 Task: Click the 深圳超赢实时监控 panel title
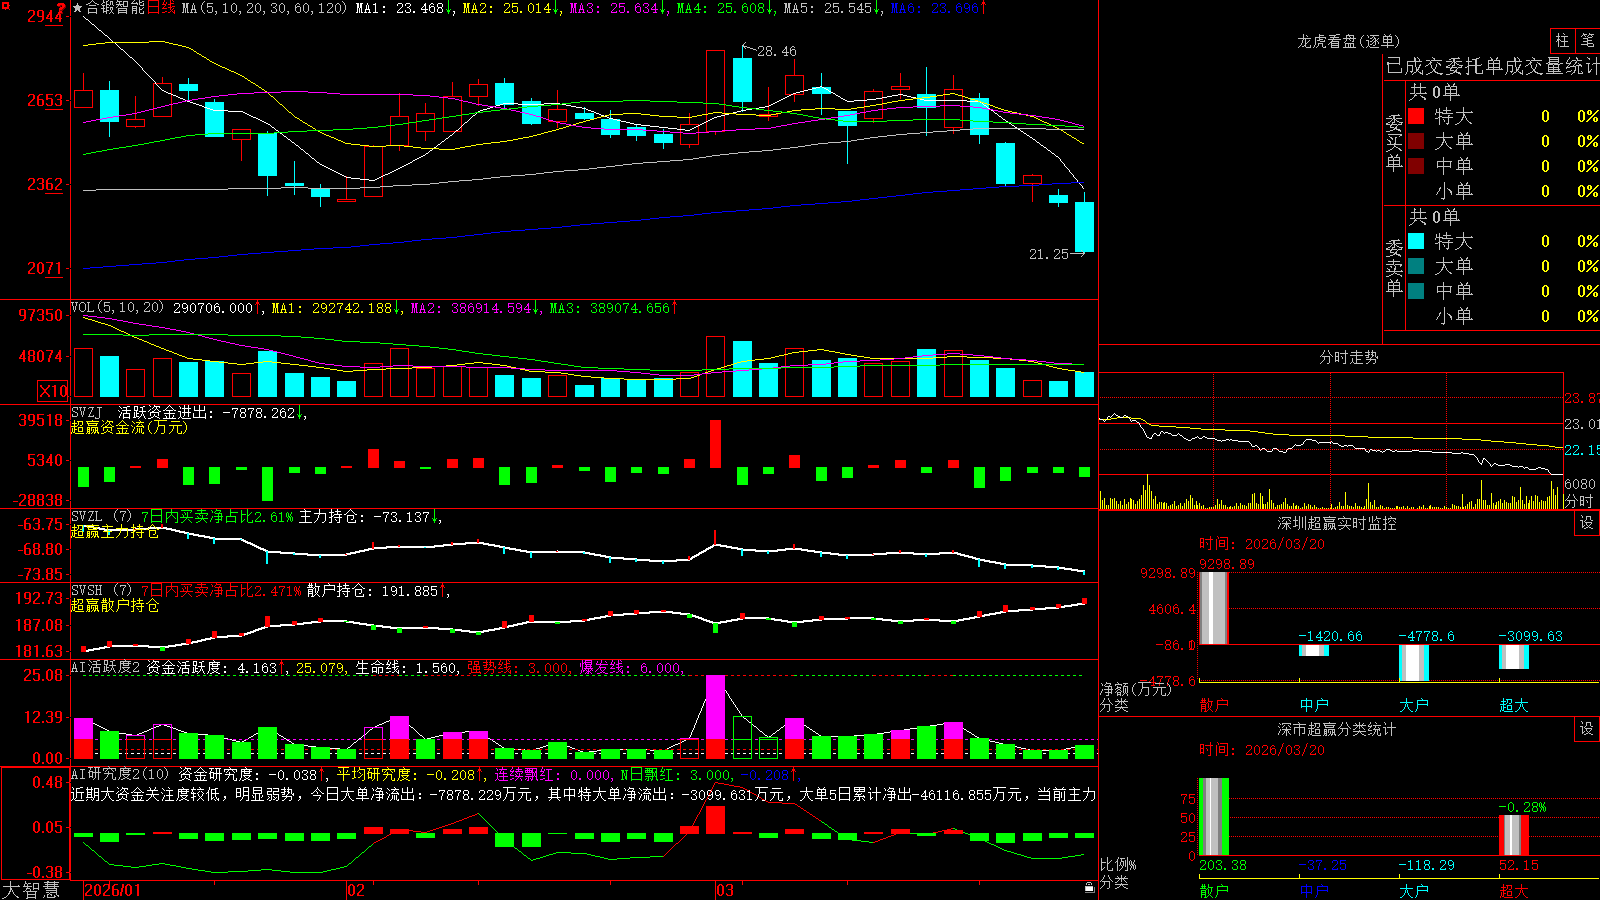tap(1337, 523)
